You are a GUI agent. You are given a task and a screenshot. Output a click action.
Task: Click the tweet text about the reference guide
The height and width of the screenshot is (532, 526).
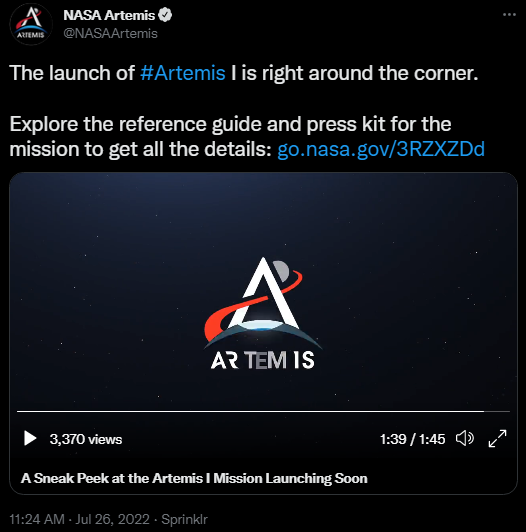tap(247, 136)
